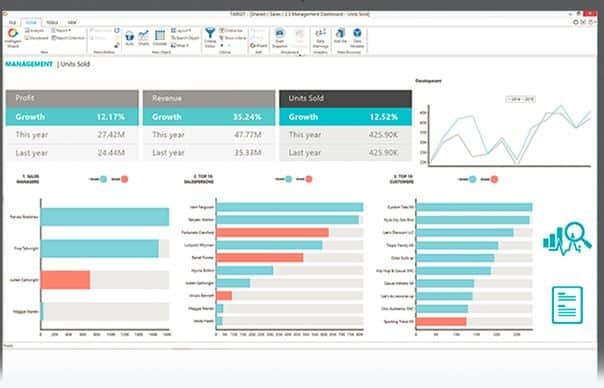604x388 pixels.
Task: Click Profit Growth 12.17% row
Action: point(72,117)
